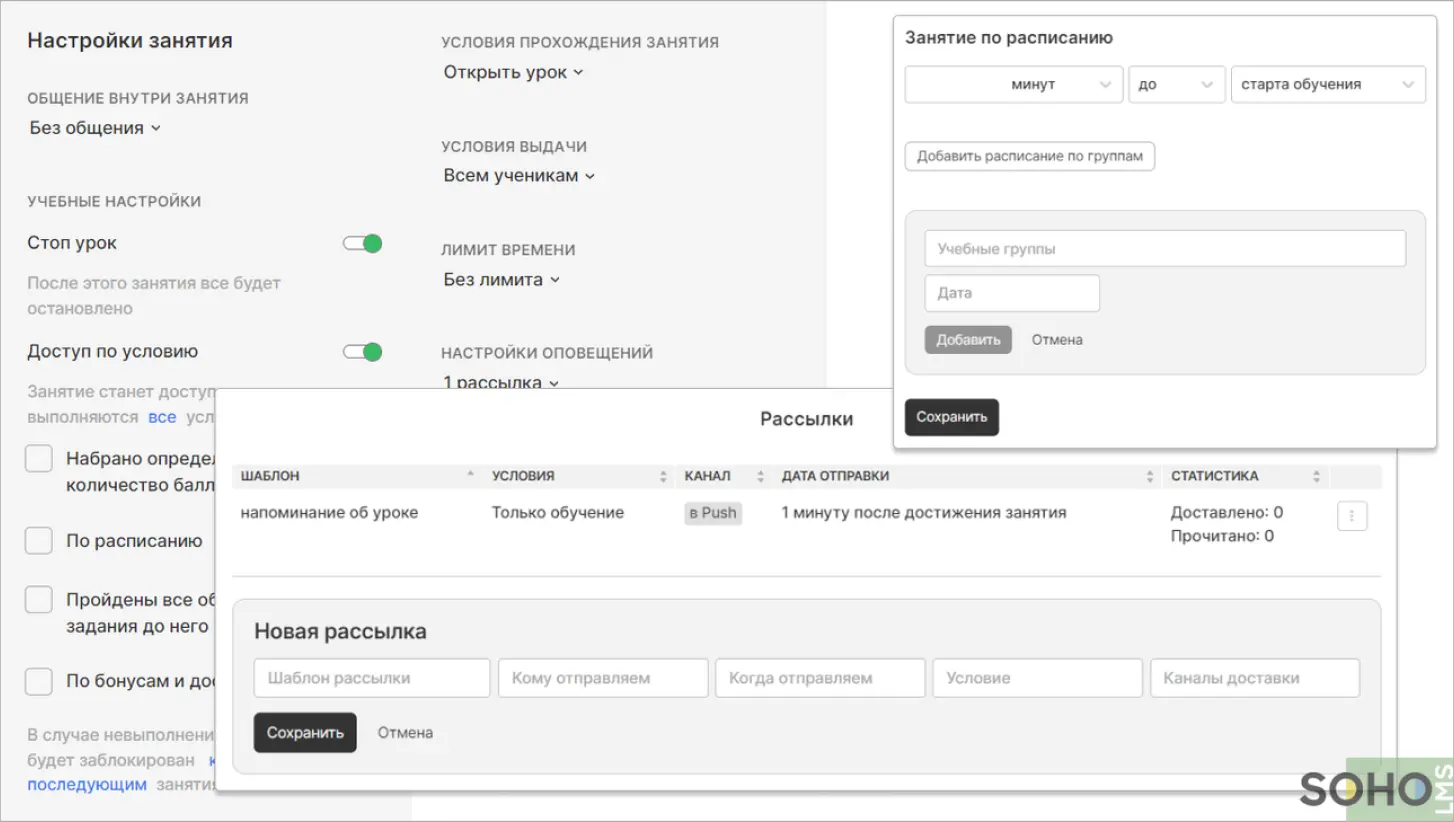
Task: Open the минут units dropdown
Action: point(1013,84)
